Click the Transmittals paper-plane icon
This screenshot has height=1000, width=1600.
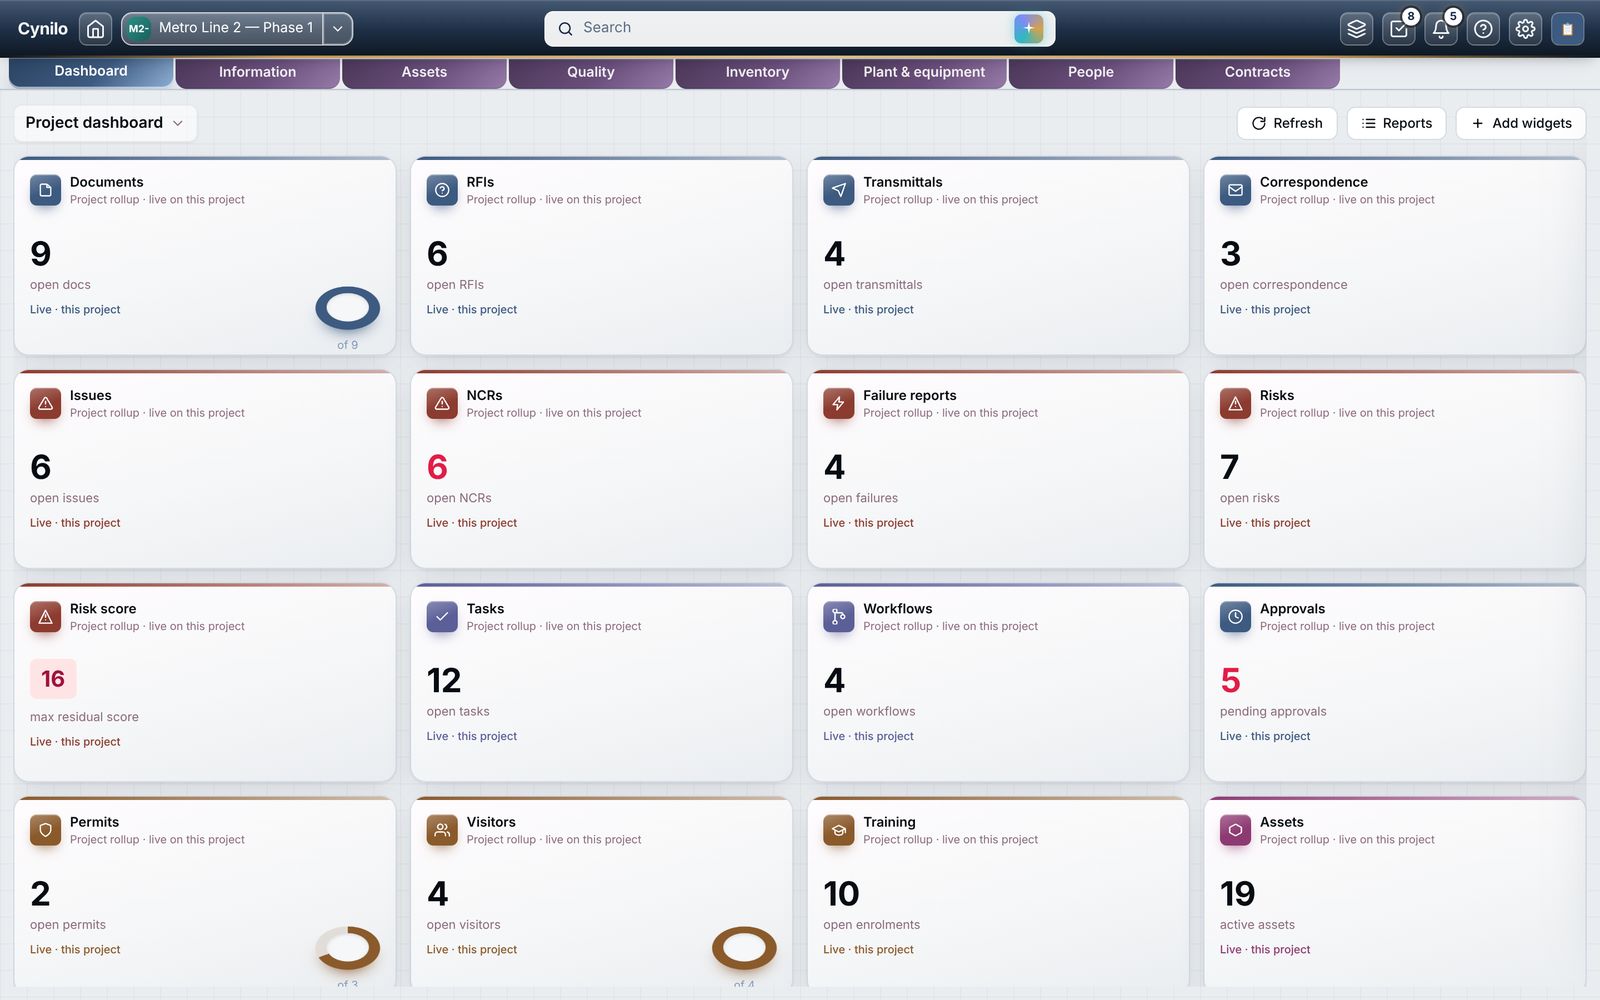point(839,190)
